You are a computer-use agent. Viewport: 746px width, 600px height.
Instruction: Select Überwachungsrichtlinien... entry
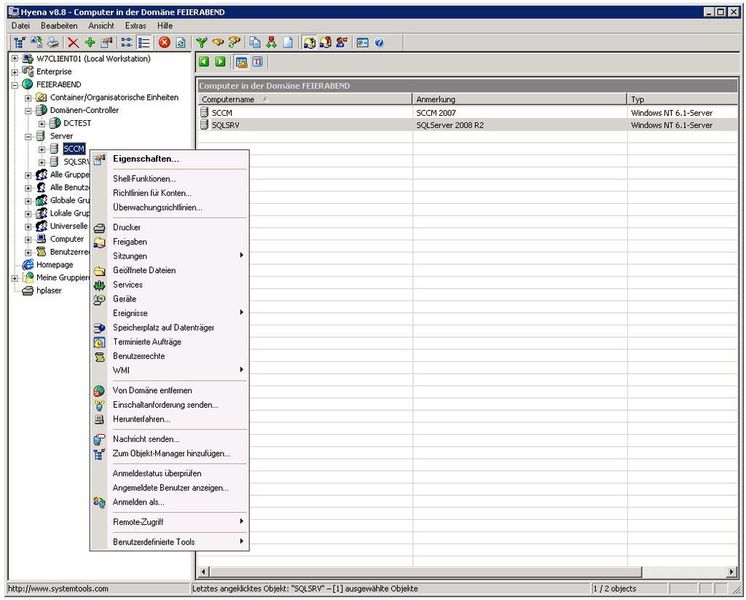pyautogui.click(x=169, y=207)
